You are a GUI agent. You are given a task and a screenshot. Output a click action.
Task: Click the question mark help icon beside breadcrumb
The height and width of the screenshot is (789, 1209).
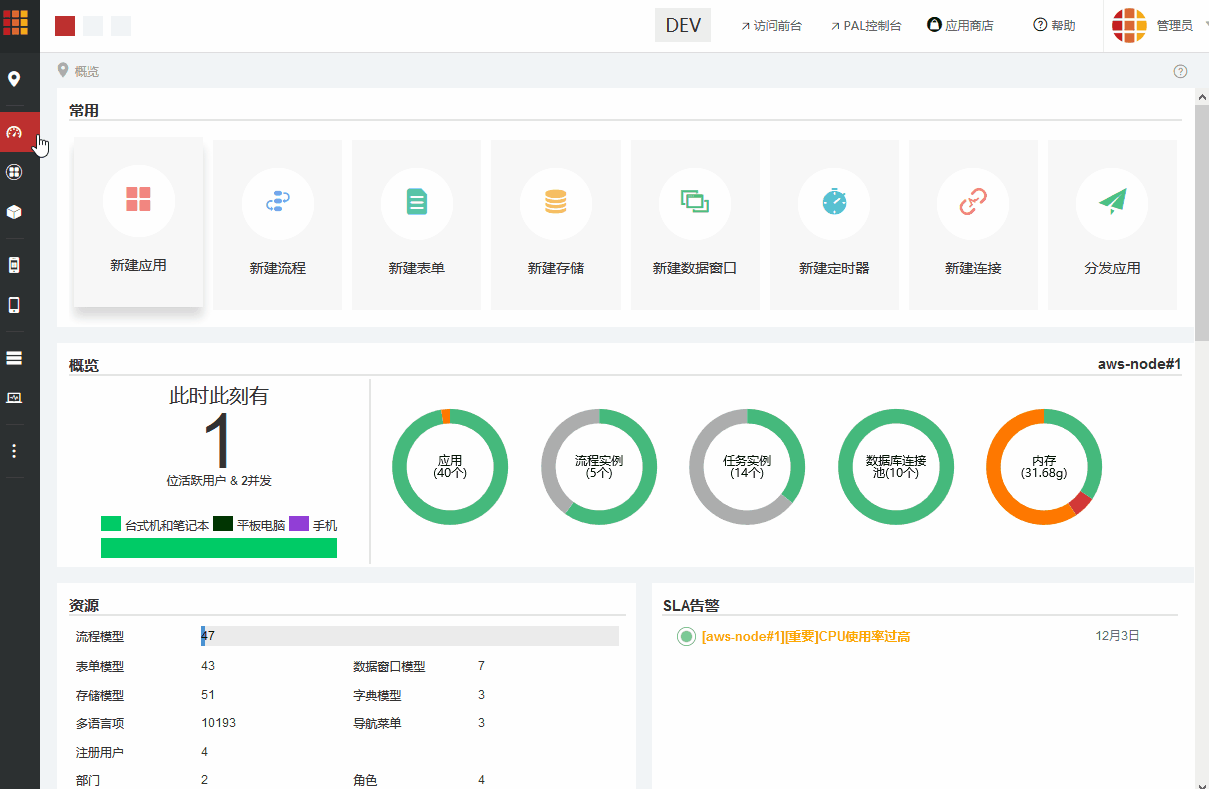tap(1180, 71)
